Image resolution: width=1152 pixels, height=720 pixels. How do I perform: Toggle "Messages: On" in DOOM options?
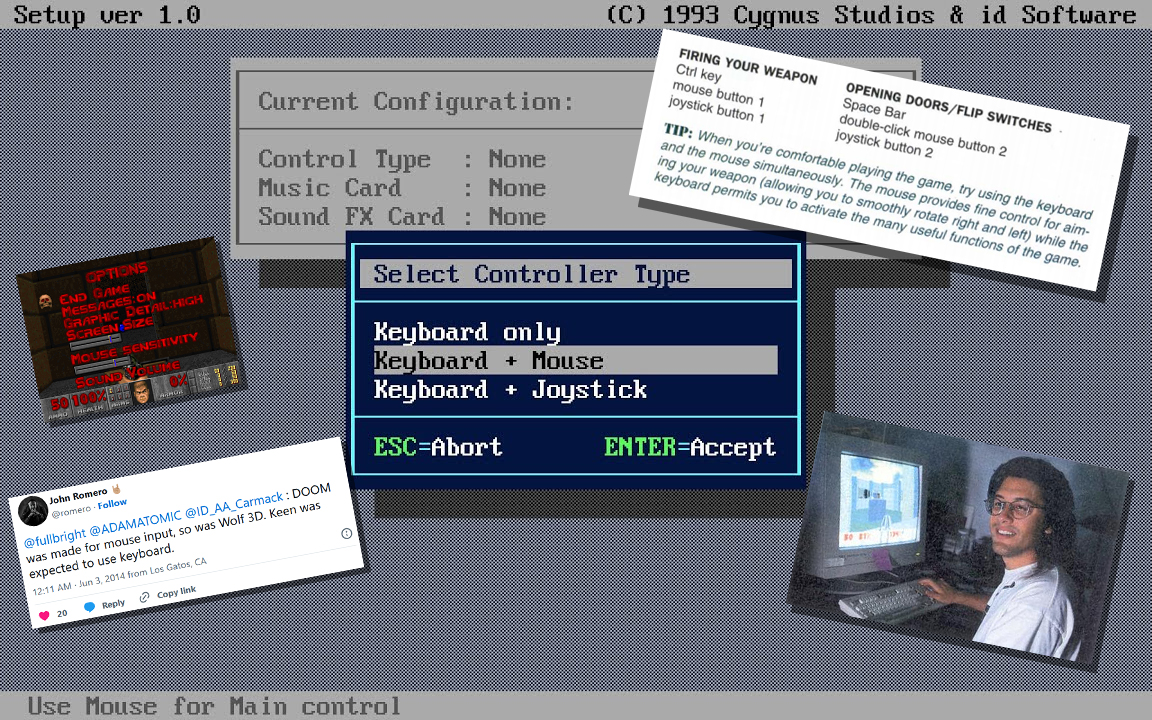click(109, 303)
